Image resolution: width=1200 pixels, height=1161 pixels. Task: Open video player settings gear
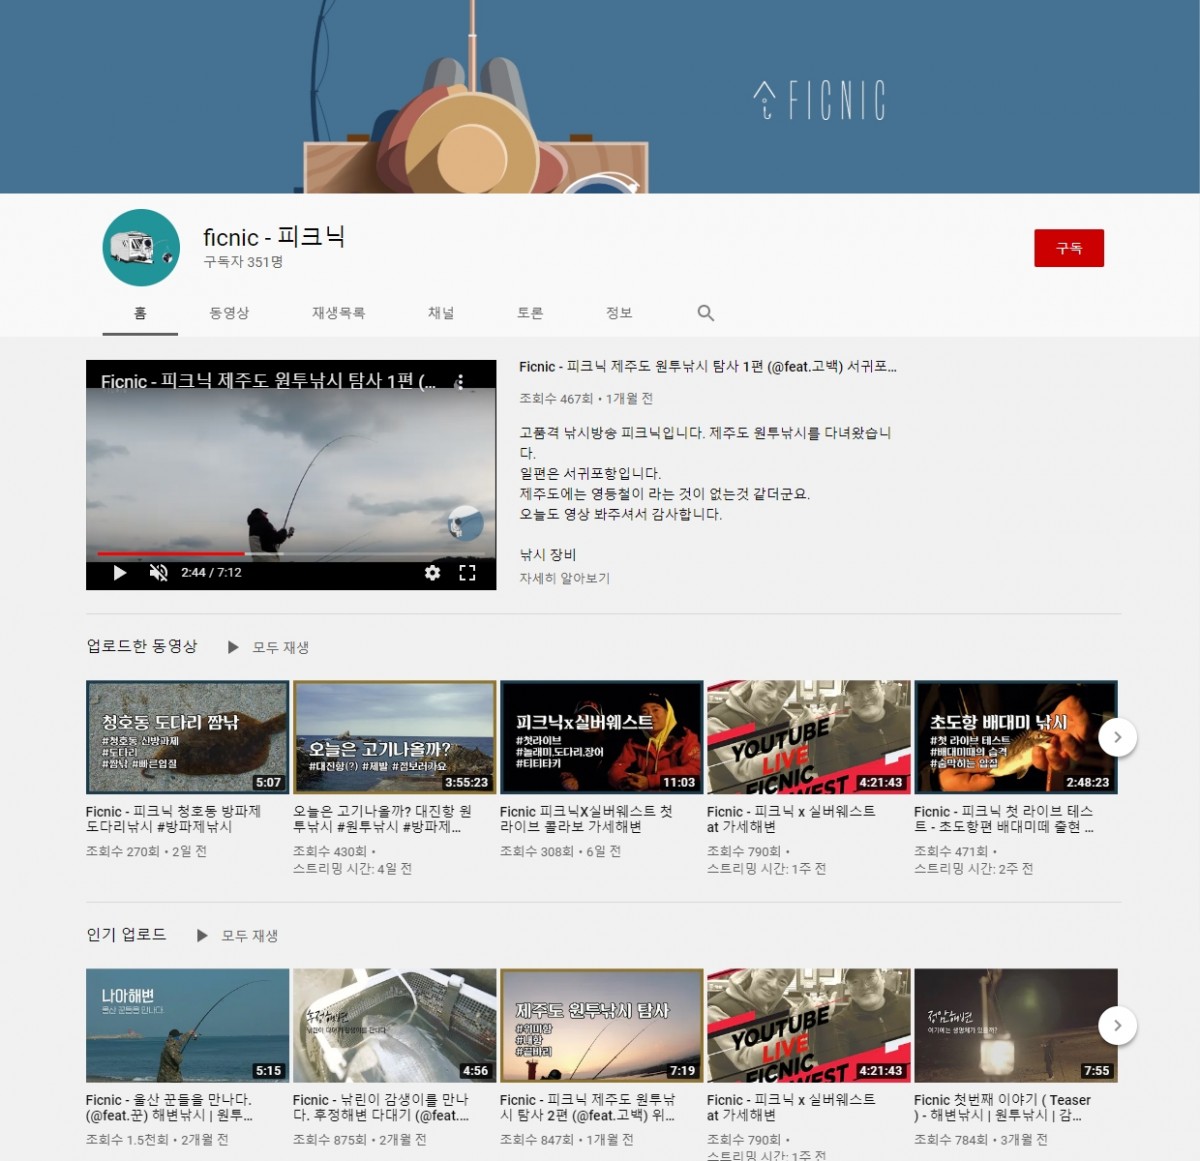tap(432, 573)
